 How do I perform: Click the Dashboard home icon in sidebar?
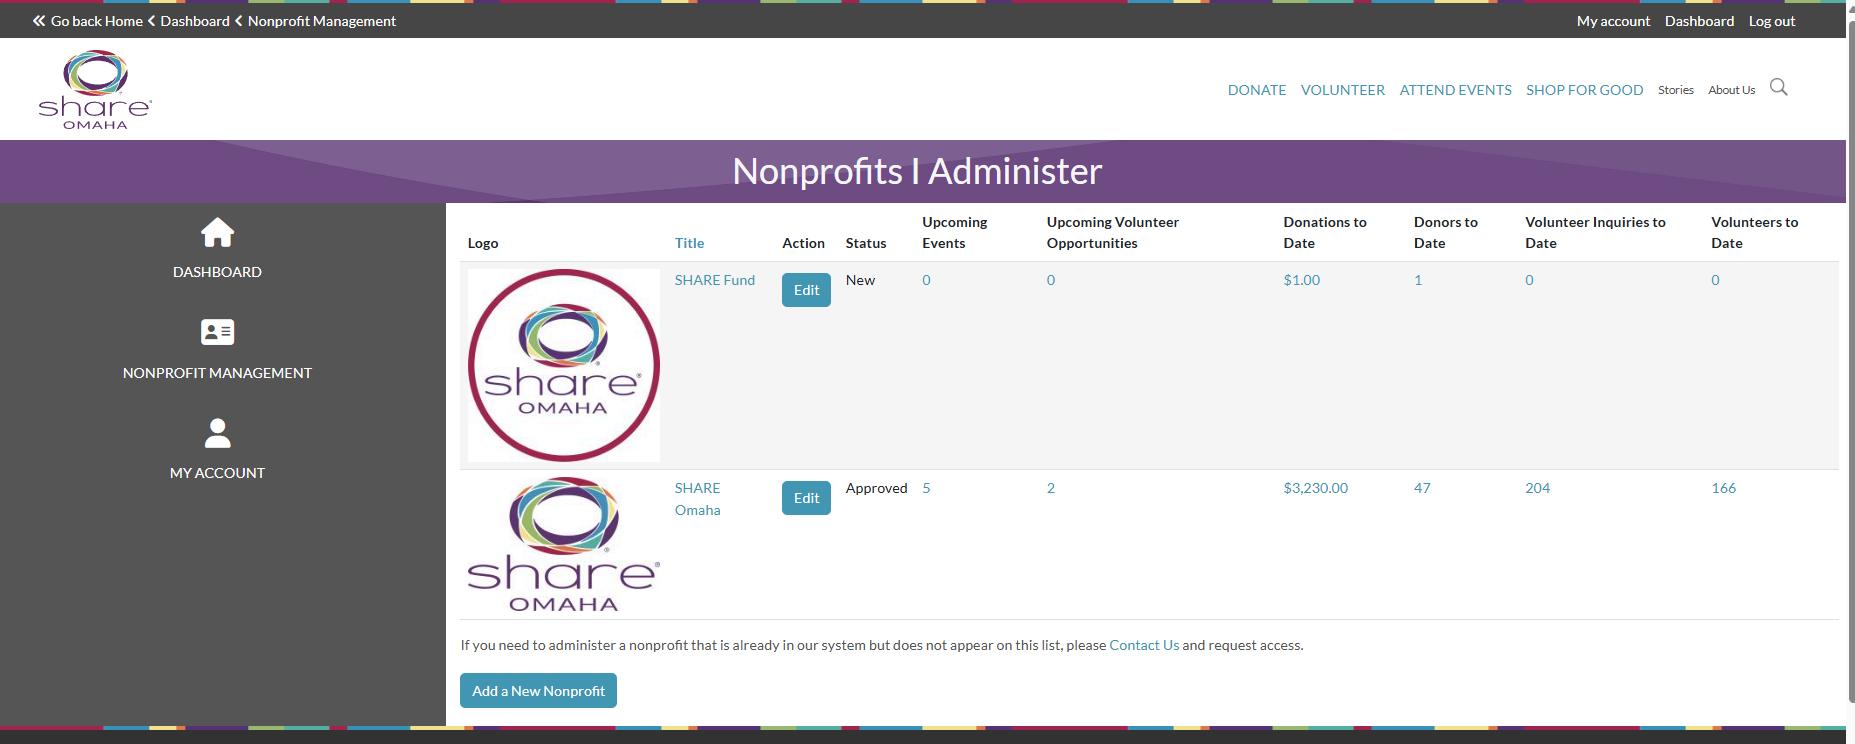(x=217, y=233)
